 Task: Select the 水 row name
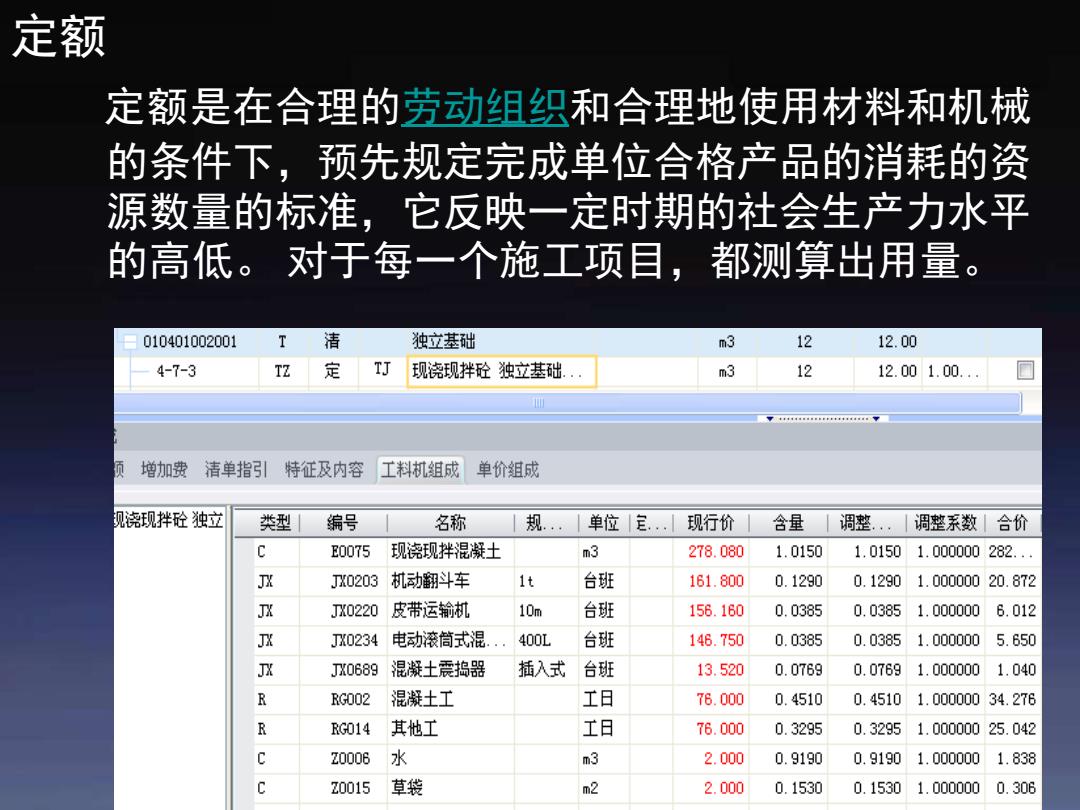[x=399, y=758]
